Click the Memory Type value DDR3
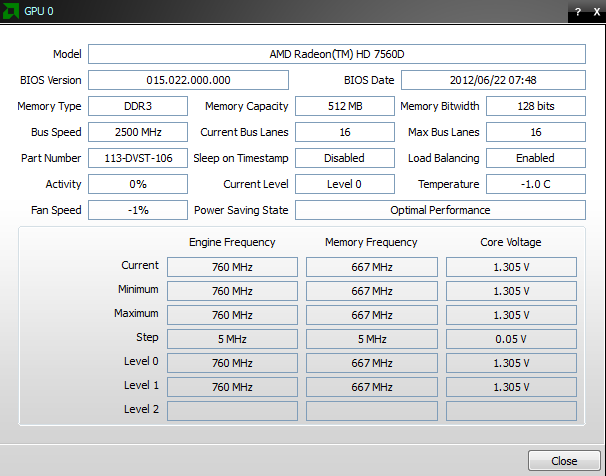Viewport: 606px width, 476px height. click(138, 106)
